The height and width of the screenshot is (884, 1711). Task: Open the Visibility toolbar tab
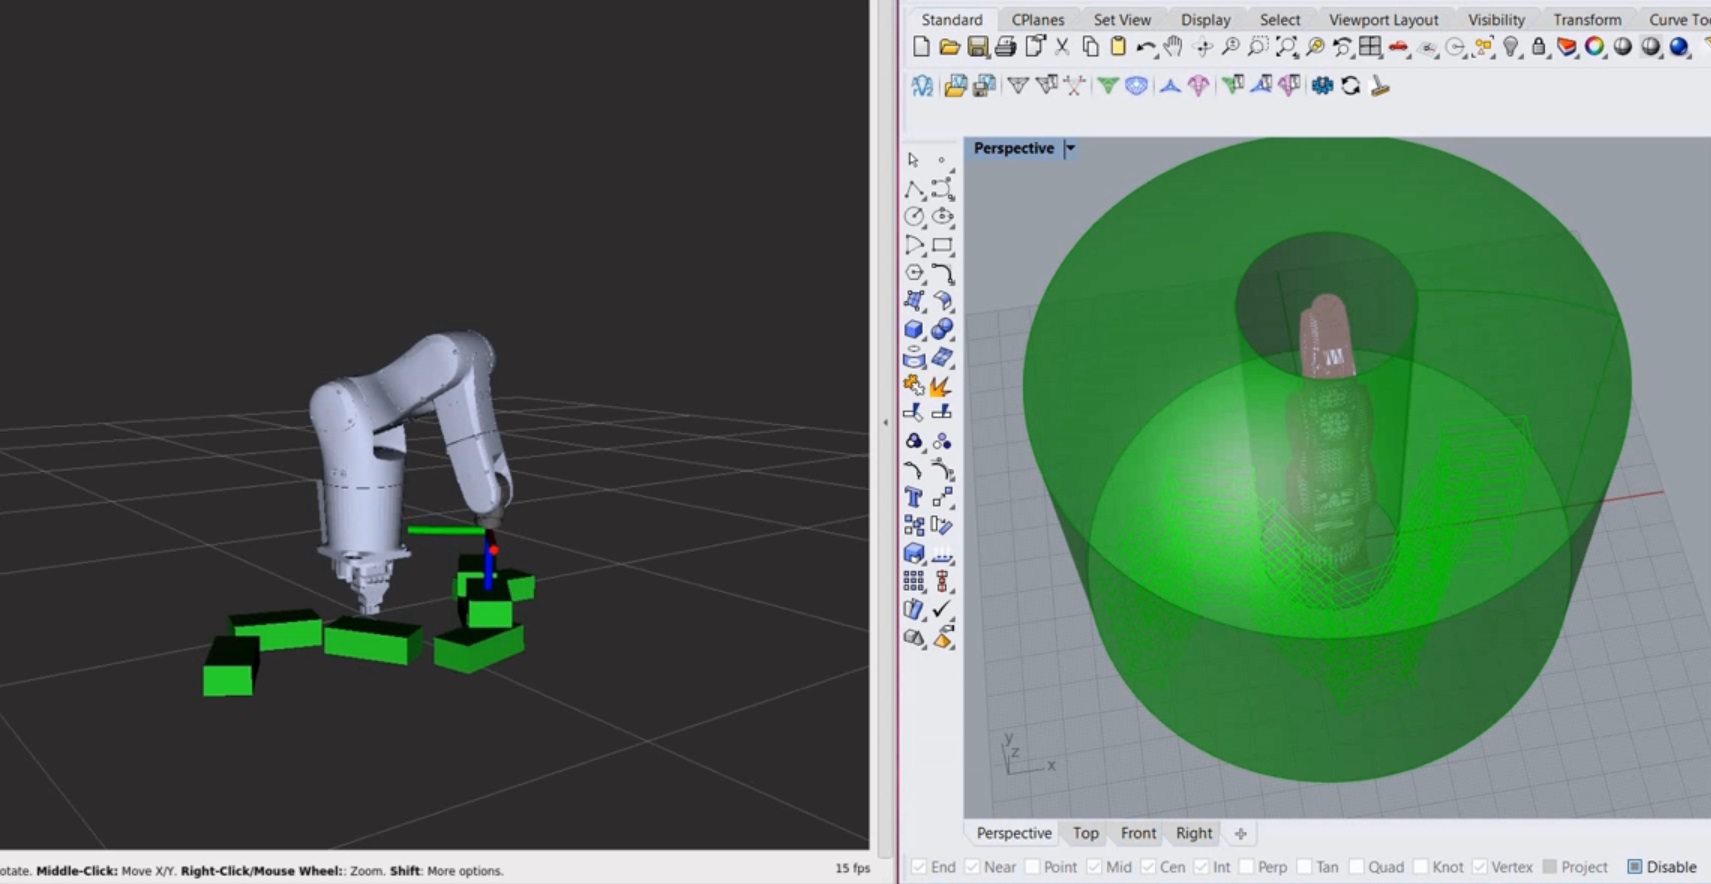pyautogui.click(x=1496, y=19)
